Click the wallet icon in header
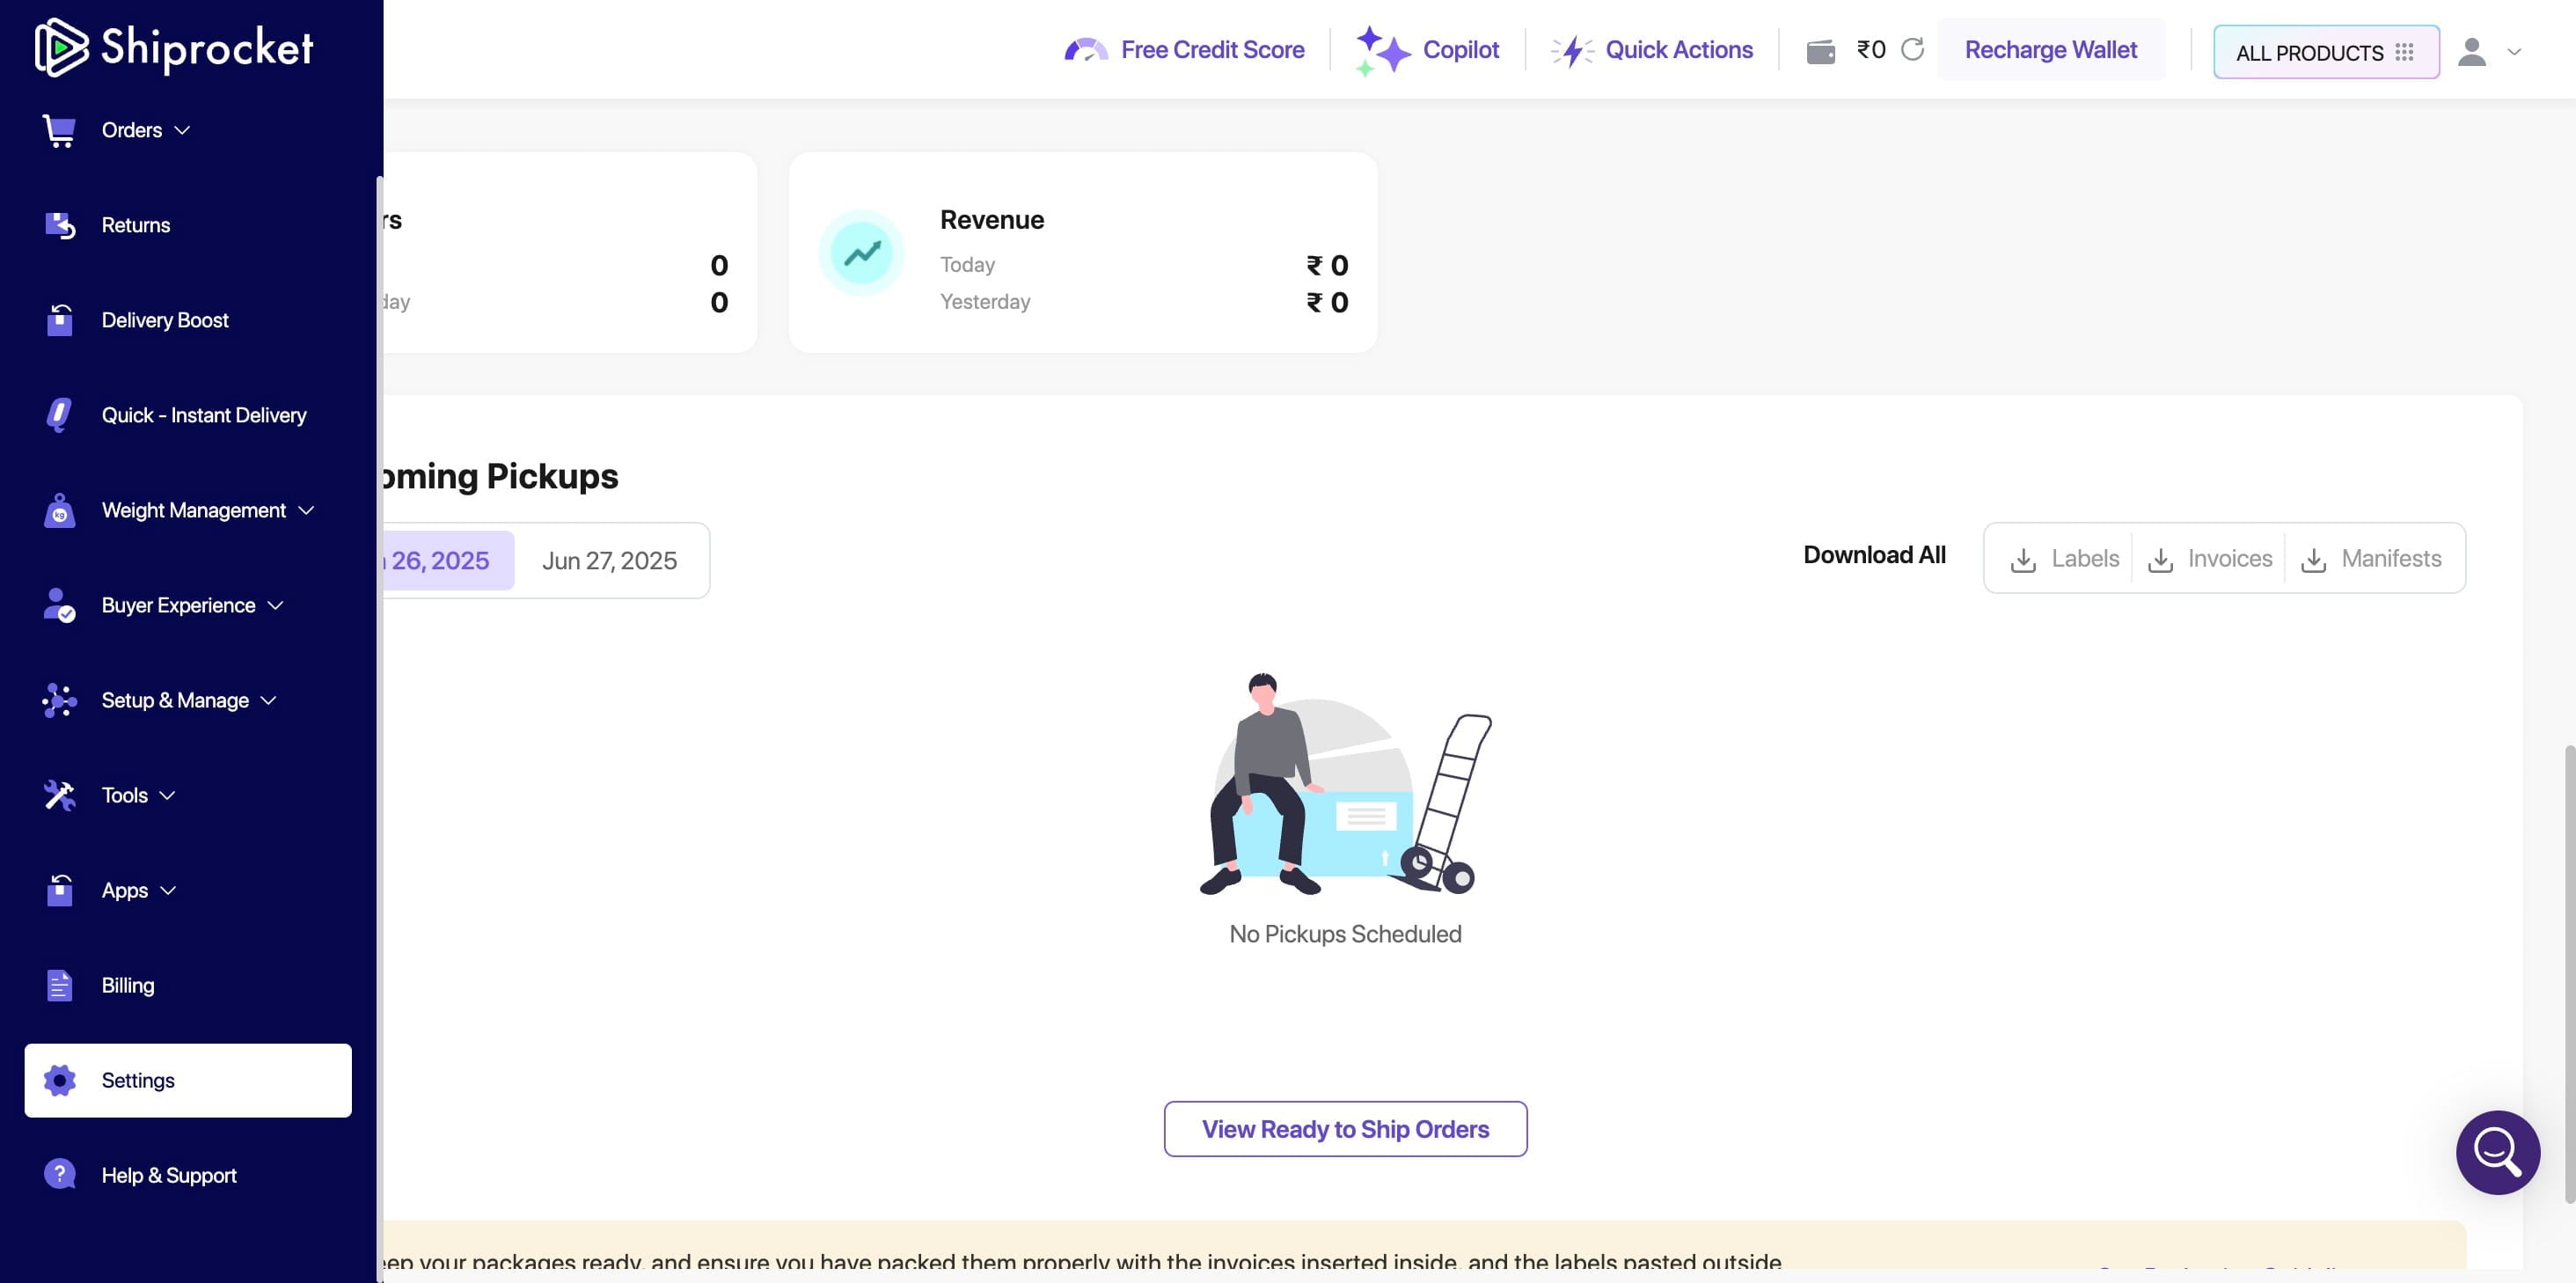 [1820, 51]
